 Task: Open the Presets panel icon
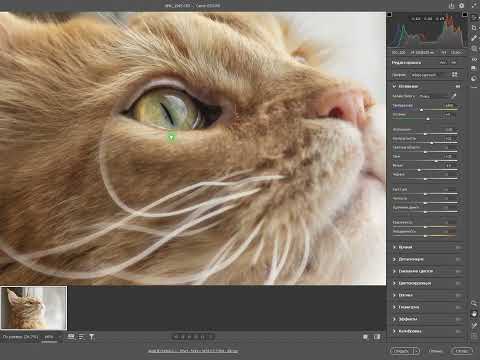pos(474,79)
